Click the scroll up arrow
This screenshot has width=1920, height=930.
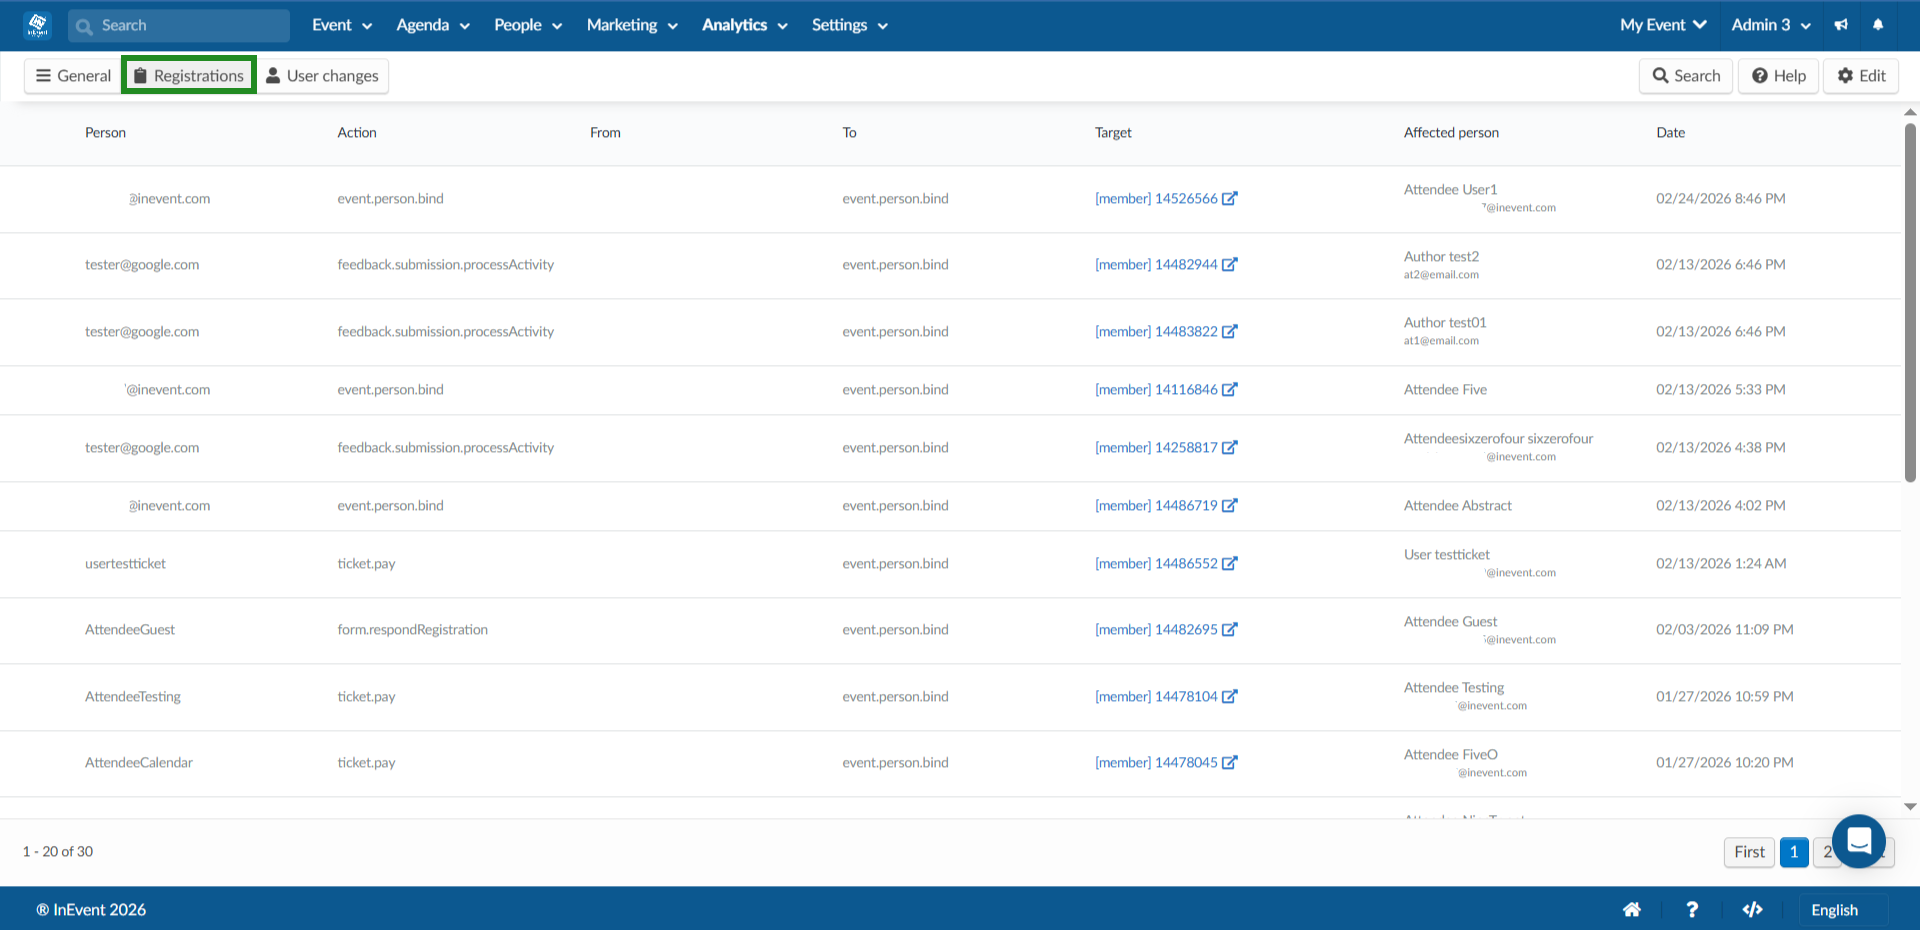coord(1910,112)
